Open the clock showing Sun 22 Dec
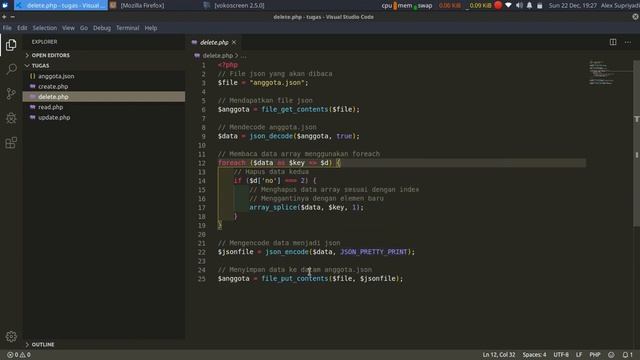This screenshot has height=360, width=640. pos(572,5)
